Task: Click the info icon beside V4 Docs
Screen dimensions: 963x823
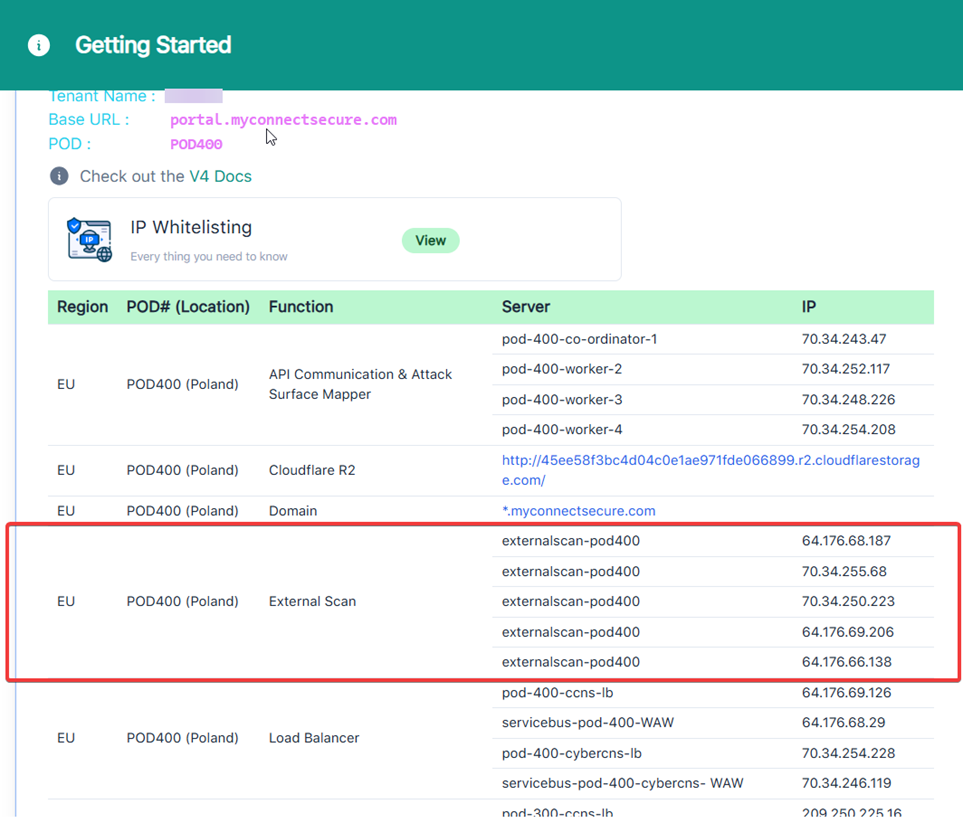Action: click(59, 176)
